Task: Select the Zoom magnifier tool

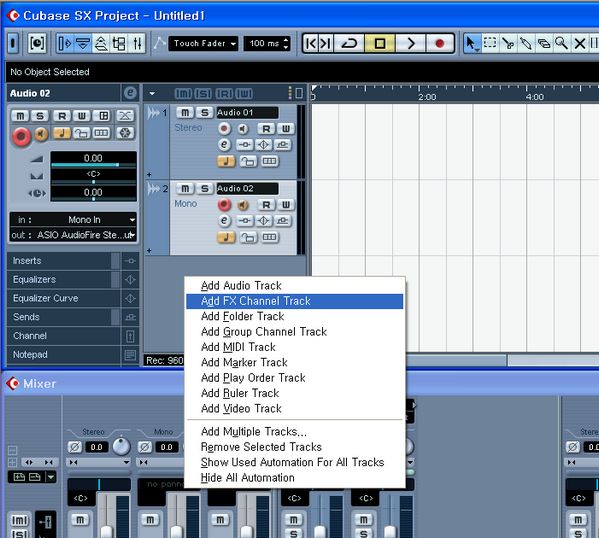Action: 561,43
